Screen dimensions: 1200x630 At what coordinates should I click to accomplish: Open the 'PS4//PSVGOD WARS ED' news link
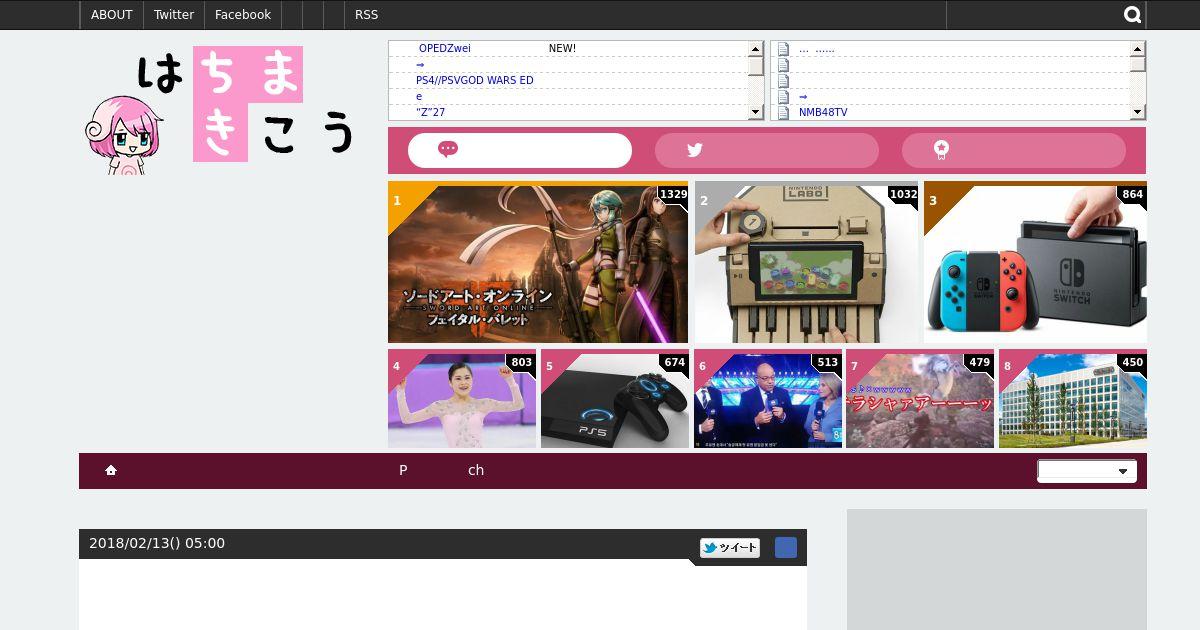click(x=475, y=80)
